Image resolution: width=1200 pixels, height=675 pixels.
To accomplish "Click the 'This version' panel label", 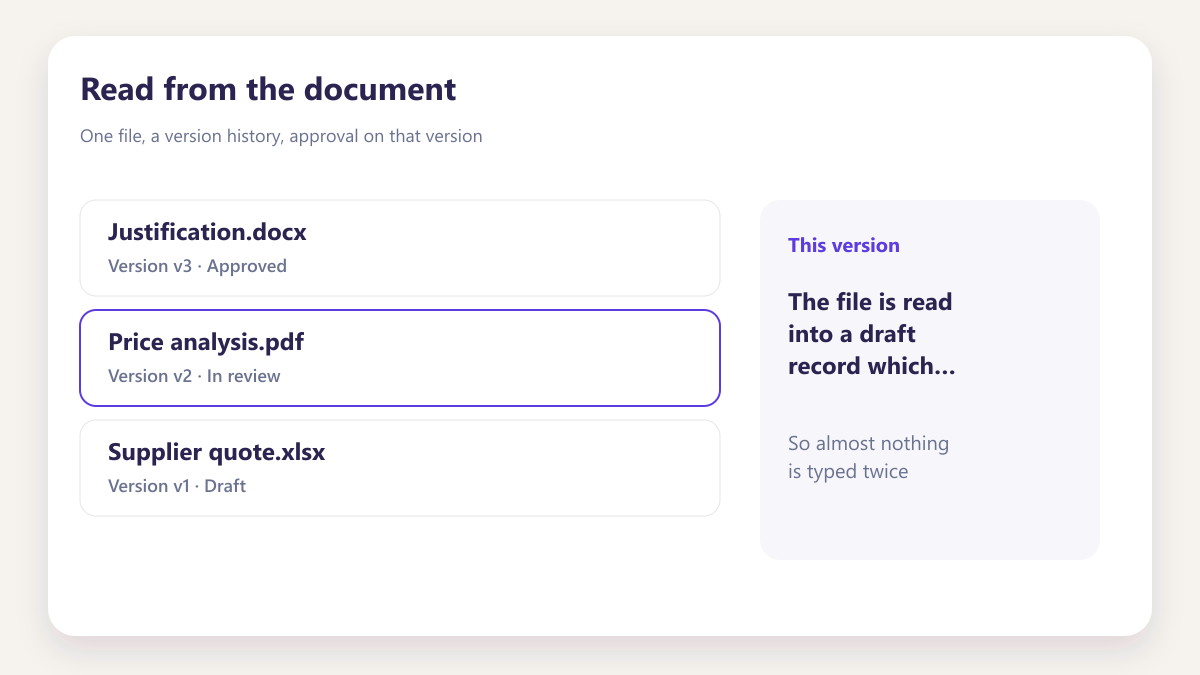I will point(844,245).
